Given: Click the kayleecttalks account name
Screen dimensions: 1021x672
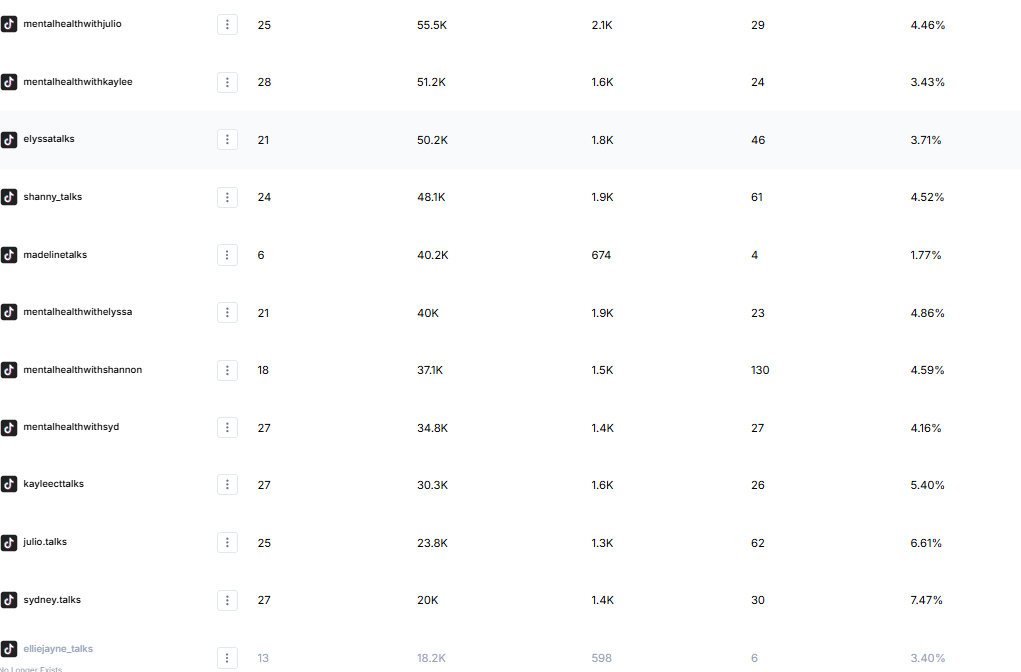Looking at the screenshot, I should coord(54,484).
